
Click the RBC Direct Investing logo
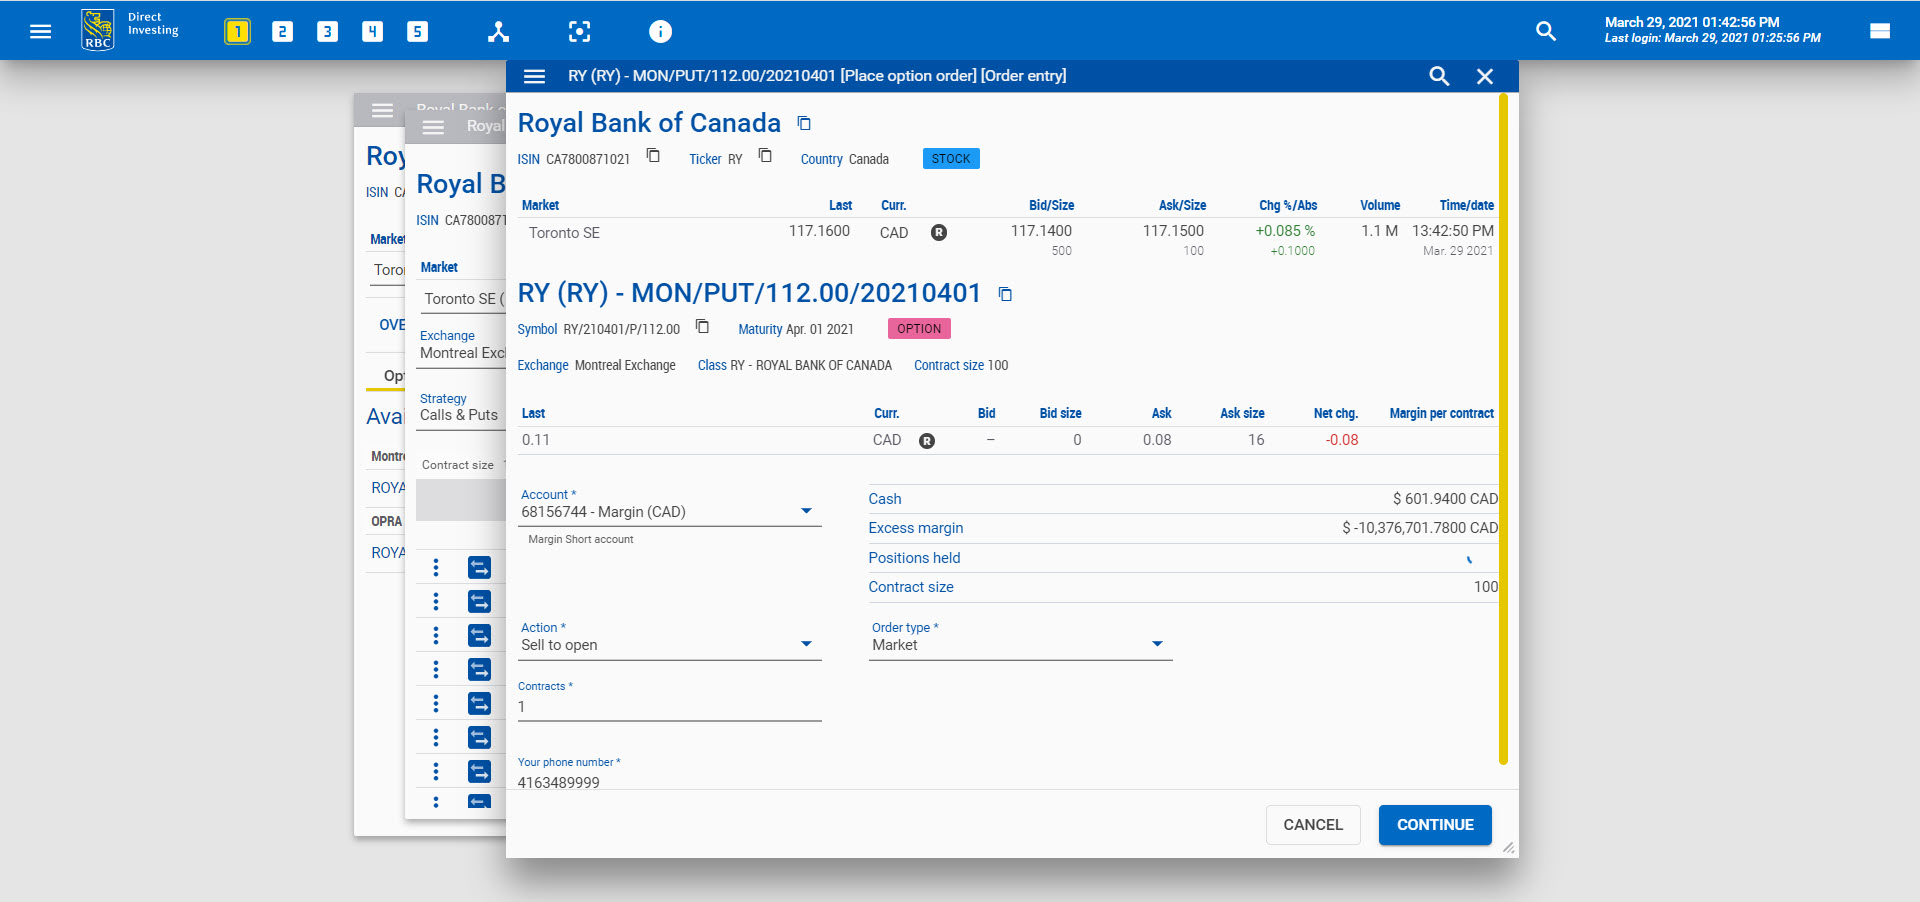97,27
